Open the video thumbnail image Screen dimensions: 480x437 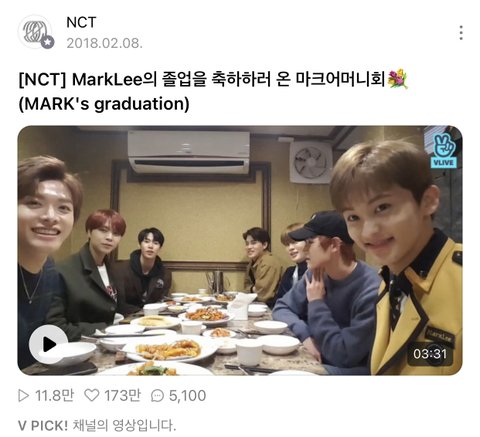[x=240, y=250]
